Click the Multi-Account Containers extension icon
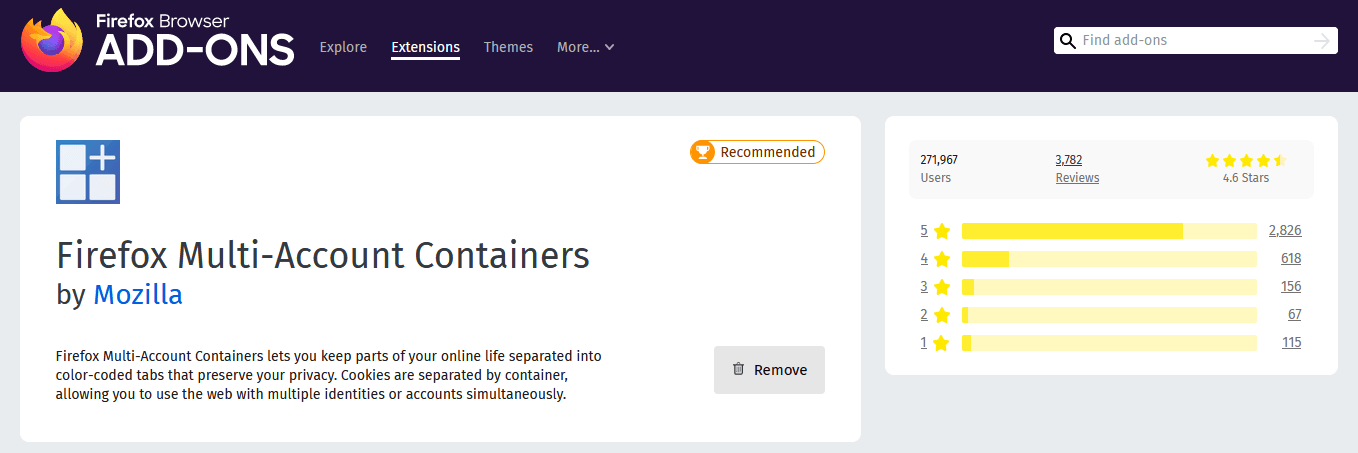The width and height of the screenshot is (1358, 453). click(x=88, y=172)
